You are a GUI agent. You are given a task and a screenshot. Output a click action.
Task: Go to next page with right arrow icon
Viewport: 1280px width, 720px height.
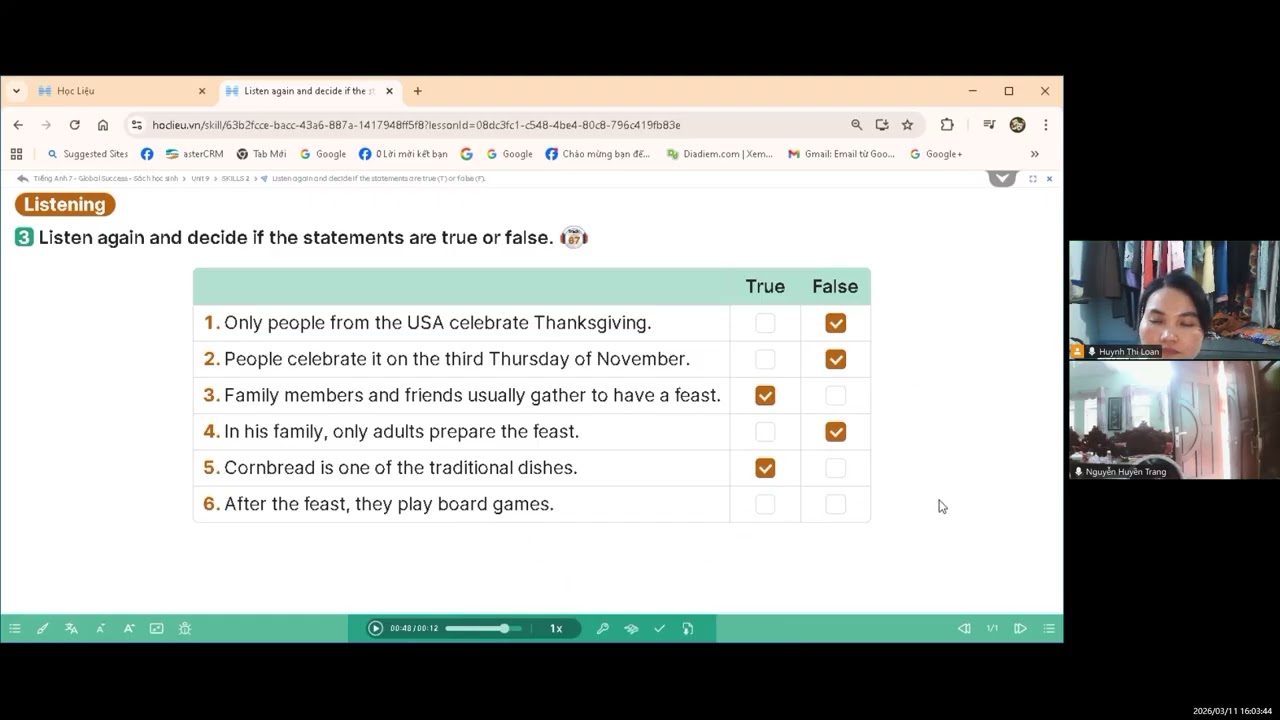click(1020, 629)
